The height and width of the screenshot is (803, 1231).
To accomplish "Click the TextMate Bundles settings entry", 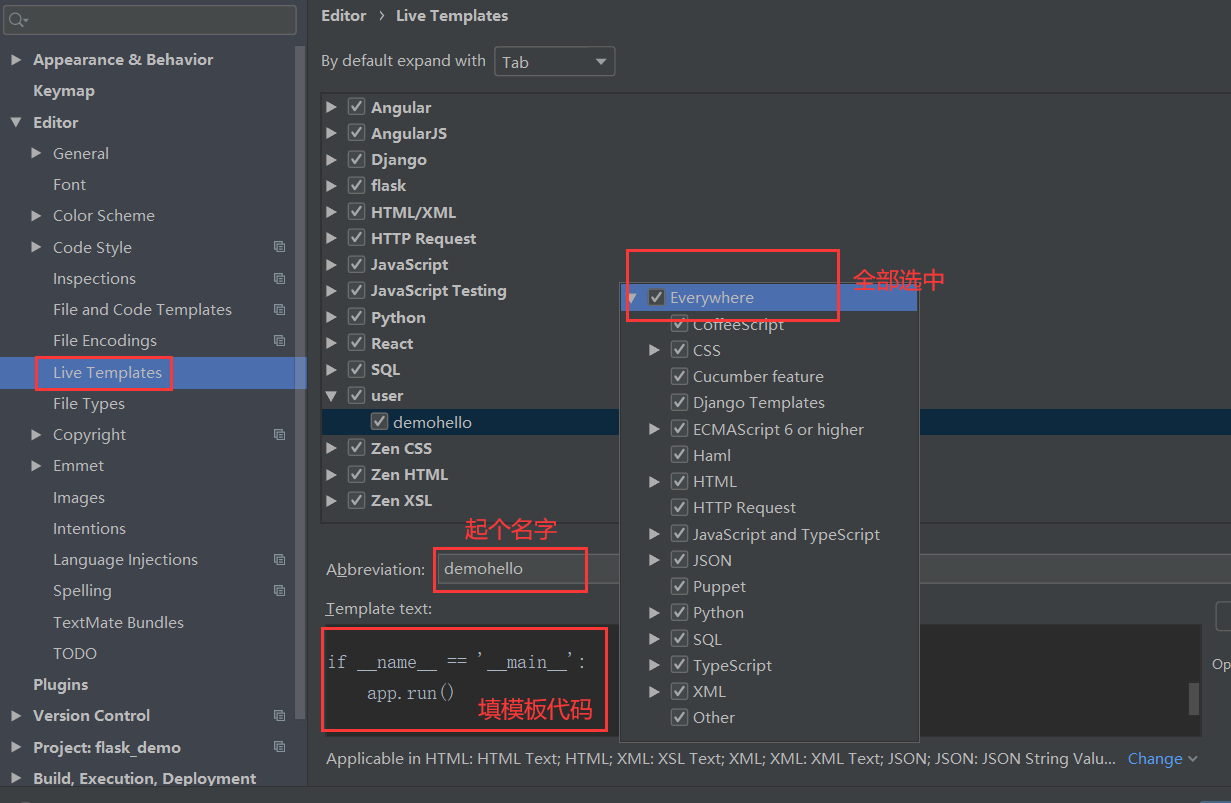I will click(118, 623).
